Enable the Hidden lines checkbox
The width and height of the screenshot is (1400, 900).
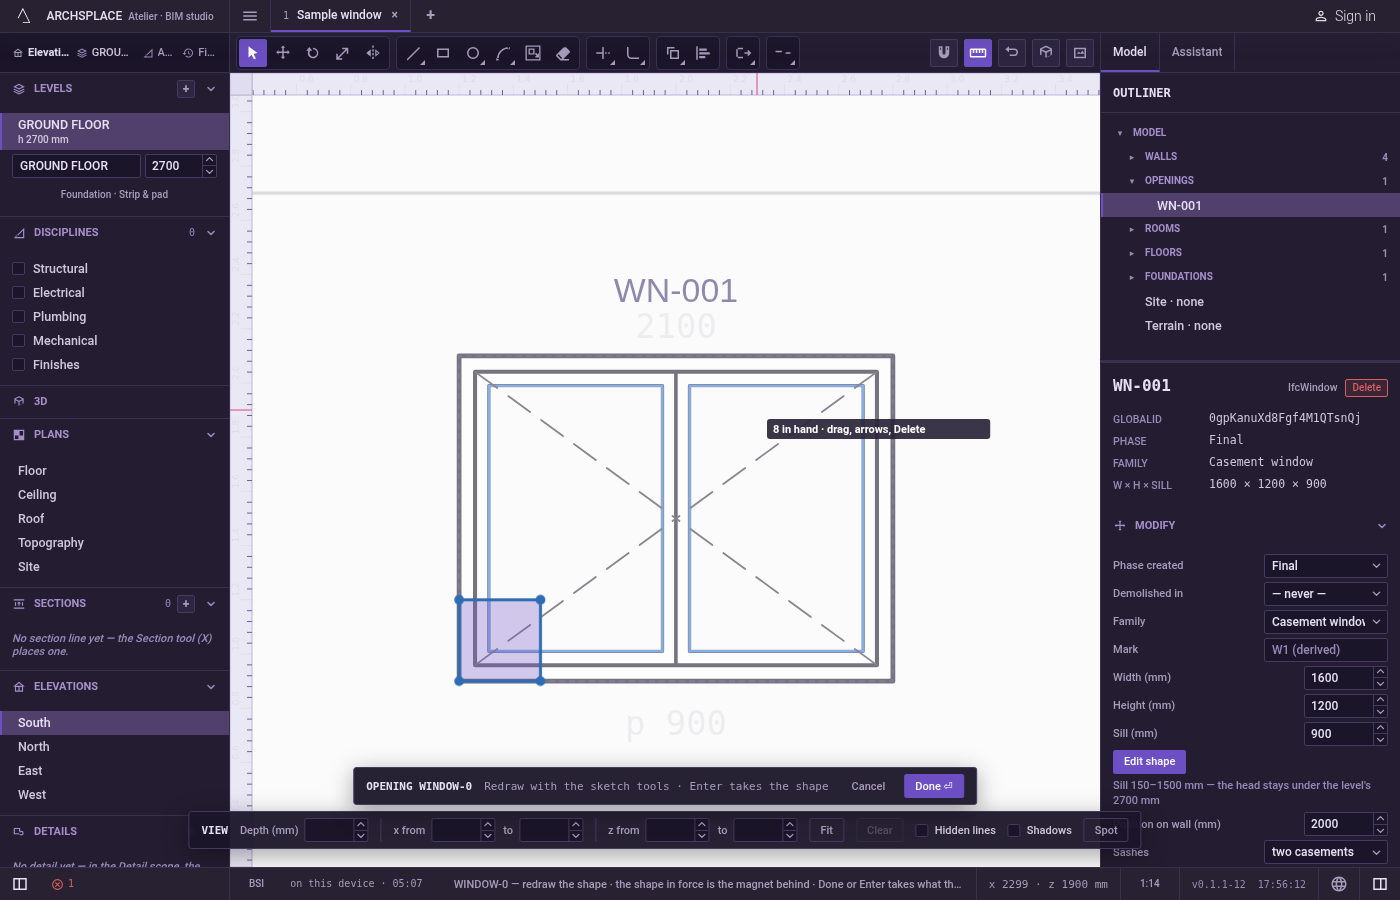tap(922, 830)
